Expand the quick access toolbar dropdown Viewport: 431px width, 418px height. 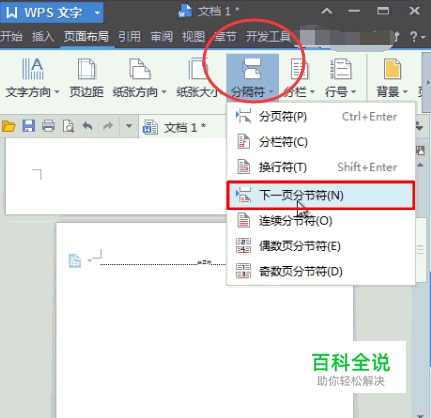[129, 126]
